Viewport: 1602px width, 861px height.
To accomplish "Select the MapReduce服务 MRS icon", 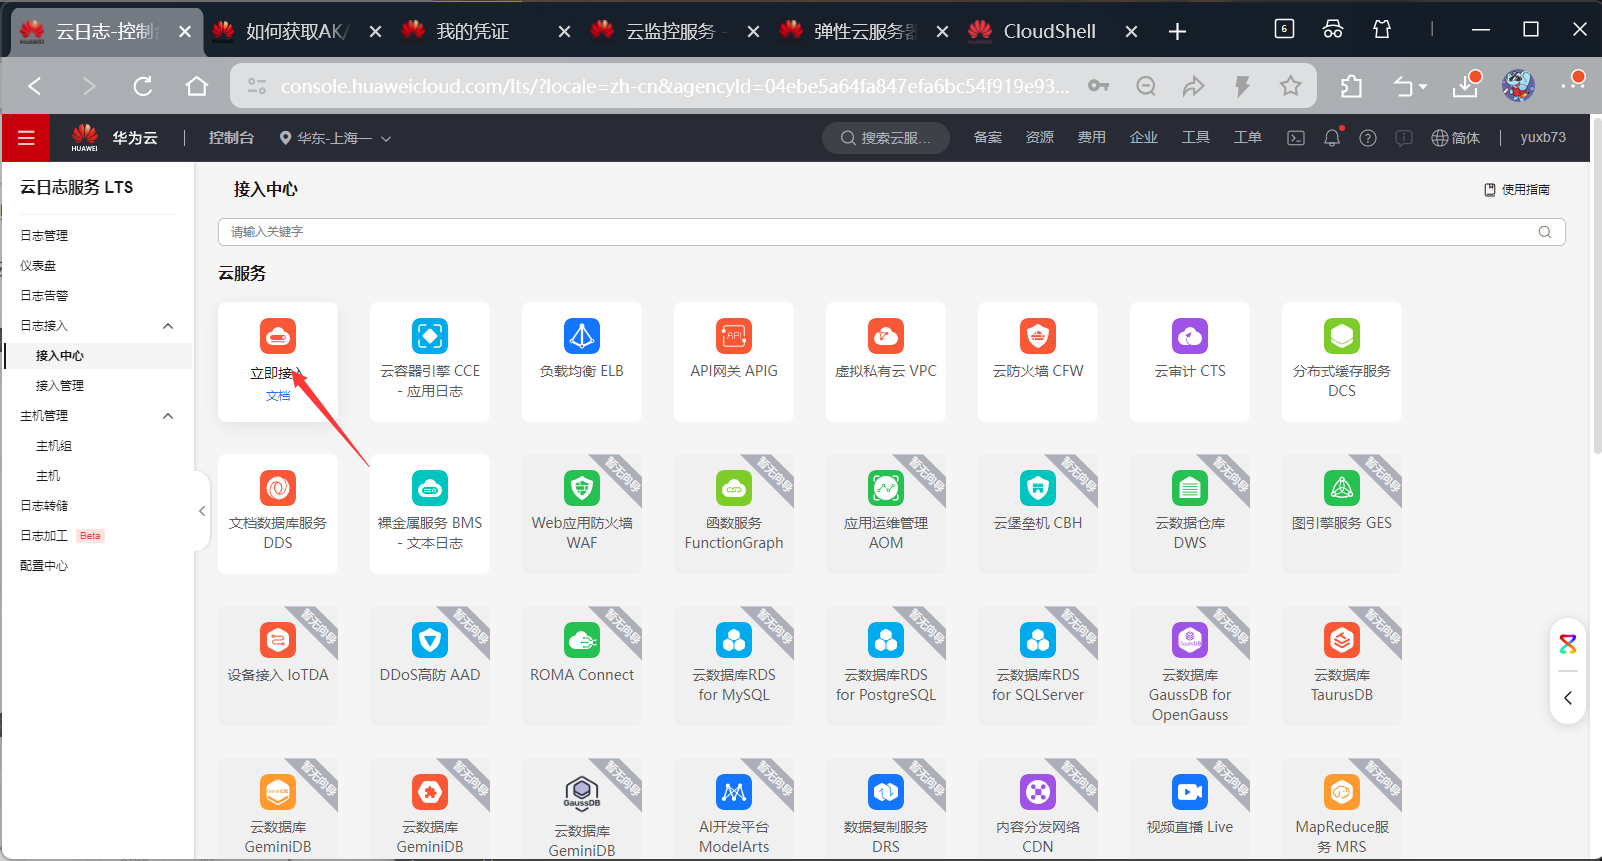I will (x=1342, y=792).
